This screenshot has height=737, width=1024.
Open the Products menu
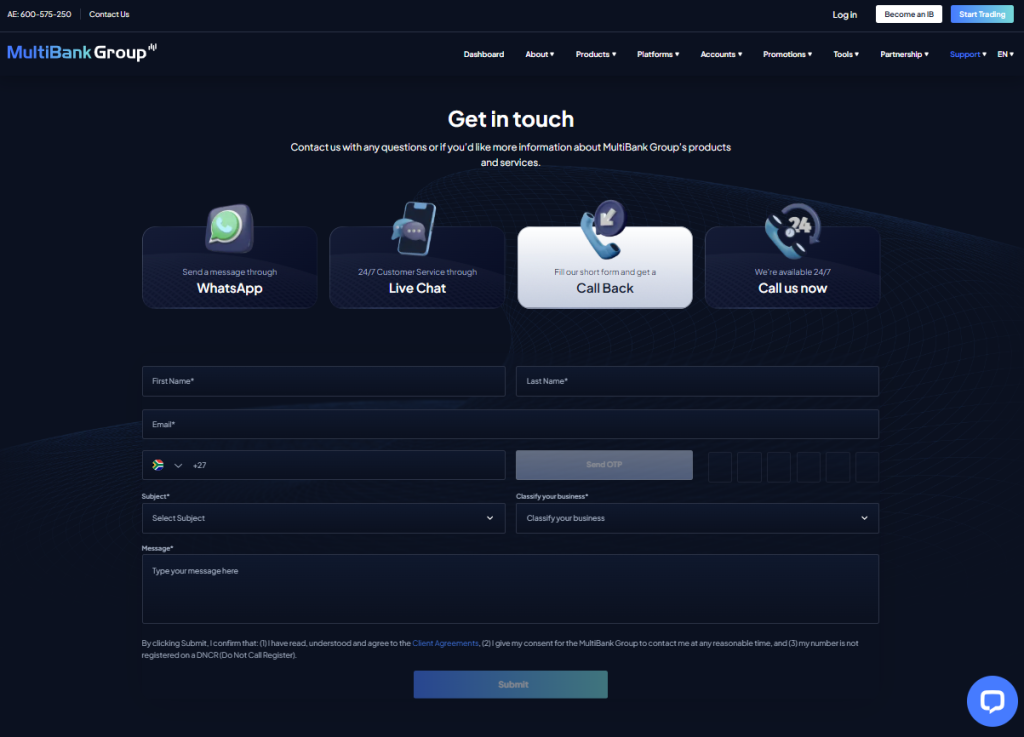(596, 54)
